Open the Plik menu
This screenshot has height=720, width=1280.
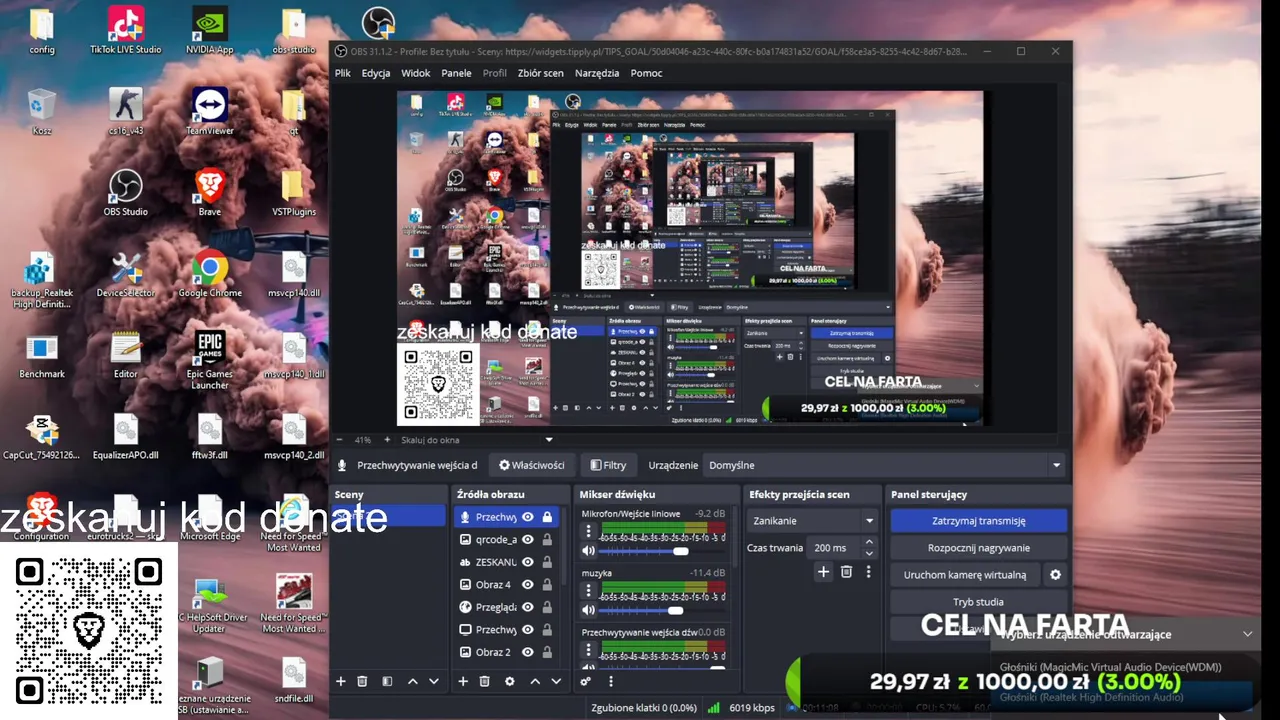[x=343, y=73]
